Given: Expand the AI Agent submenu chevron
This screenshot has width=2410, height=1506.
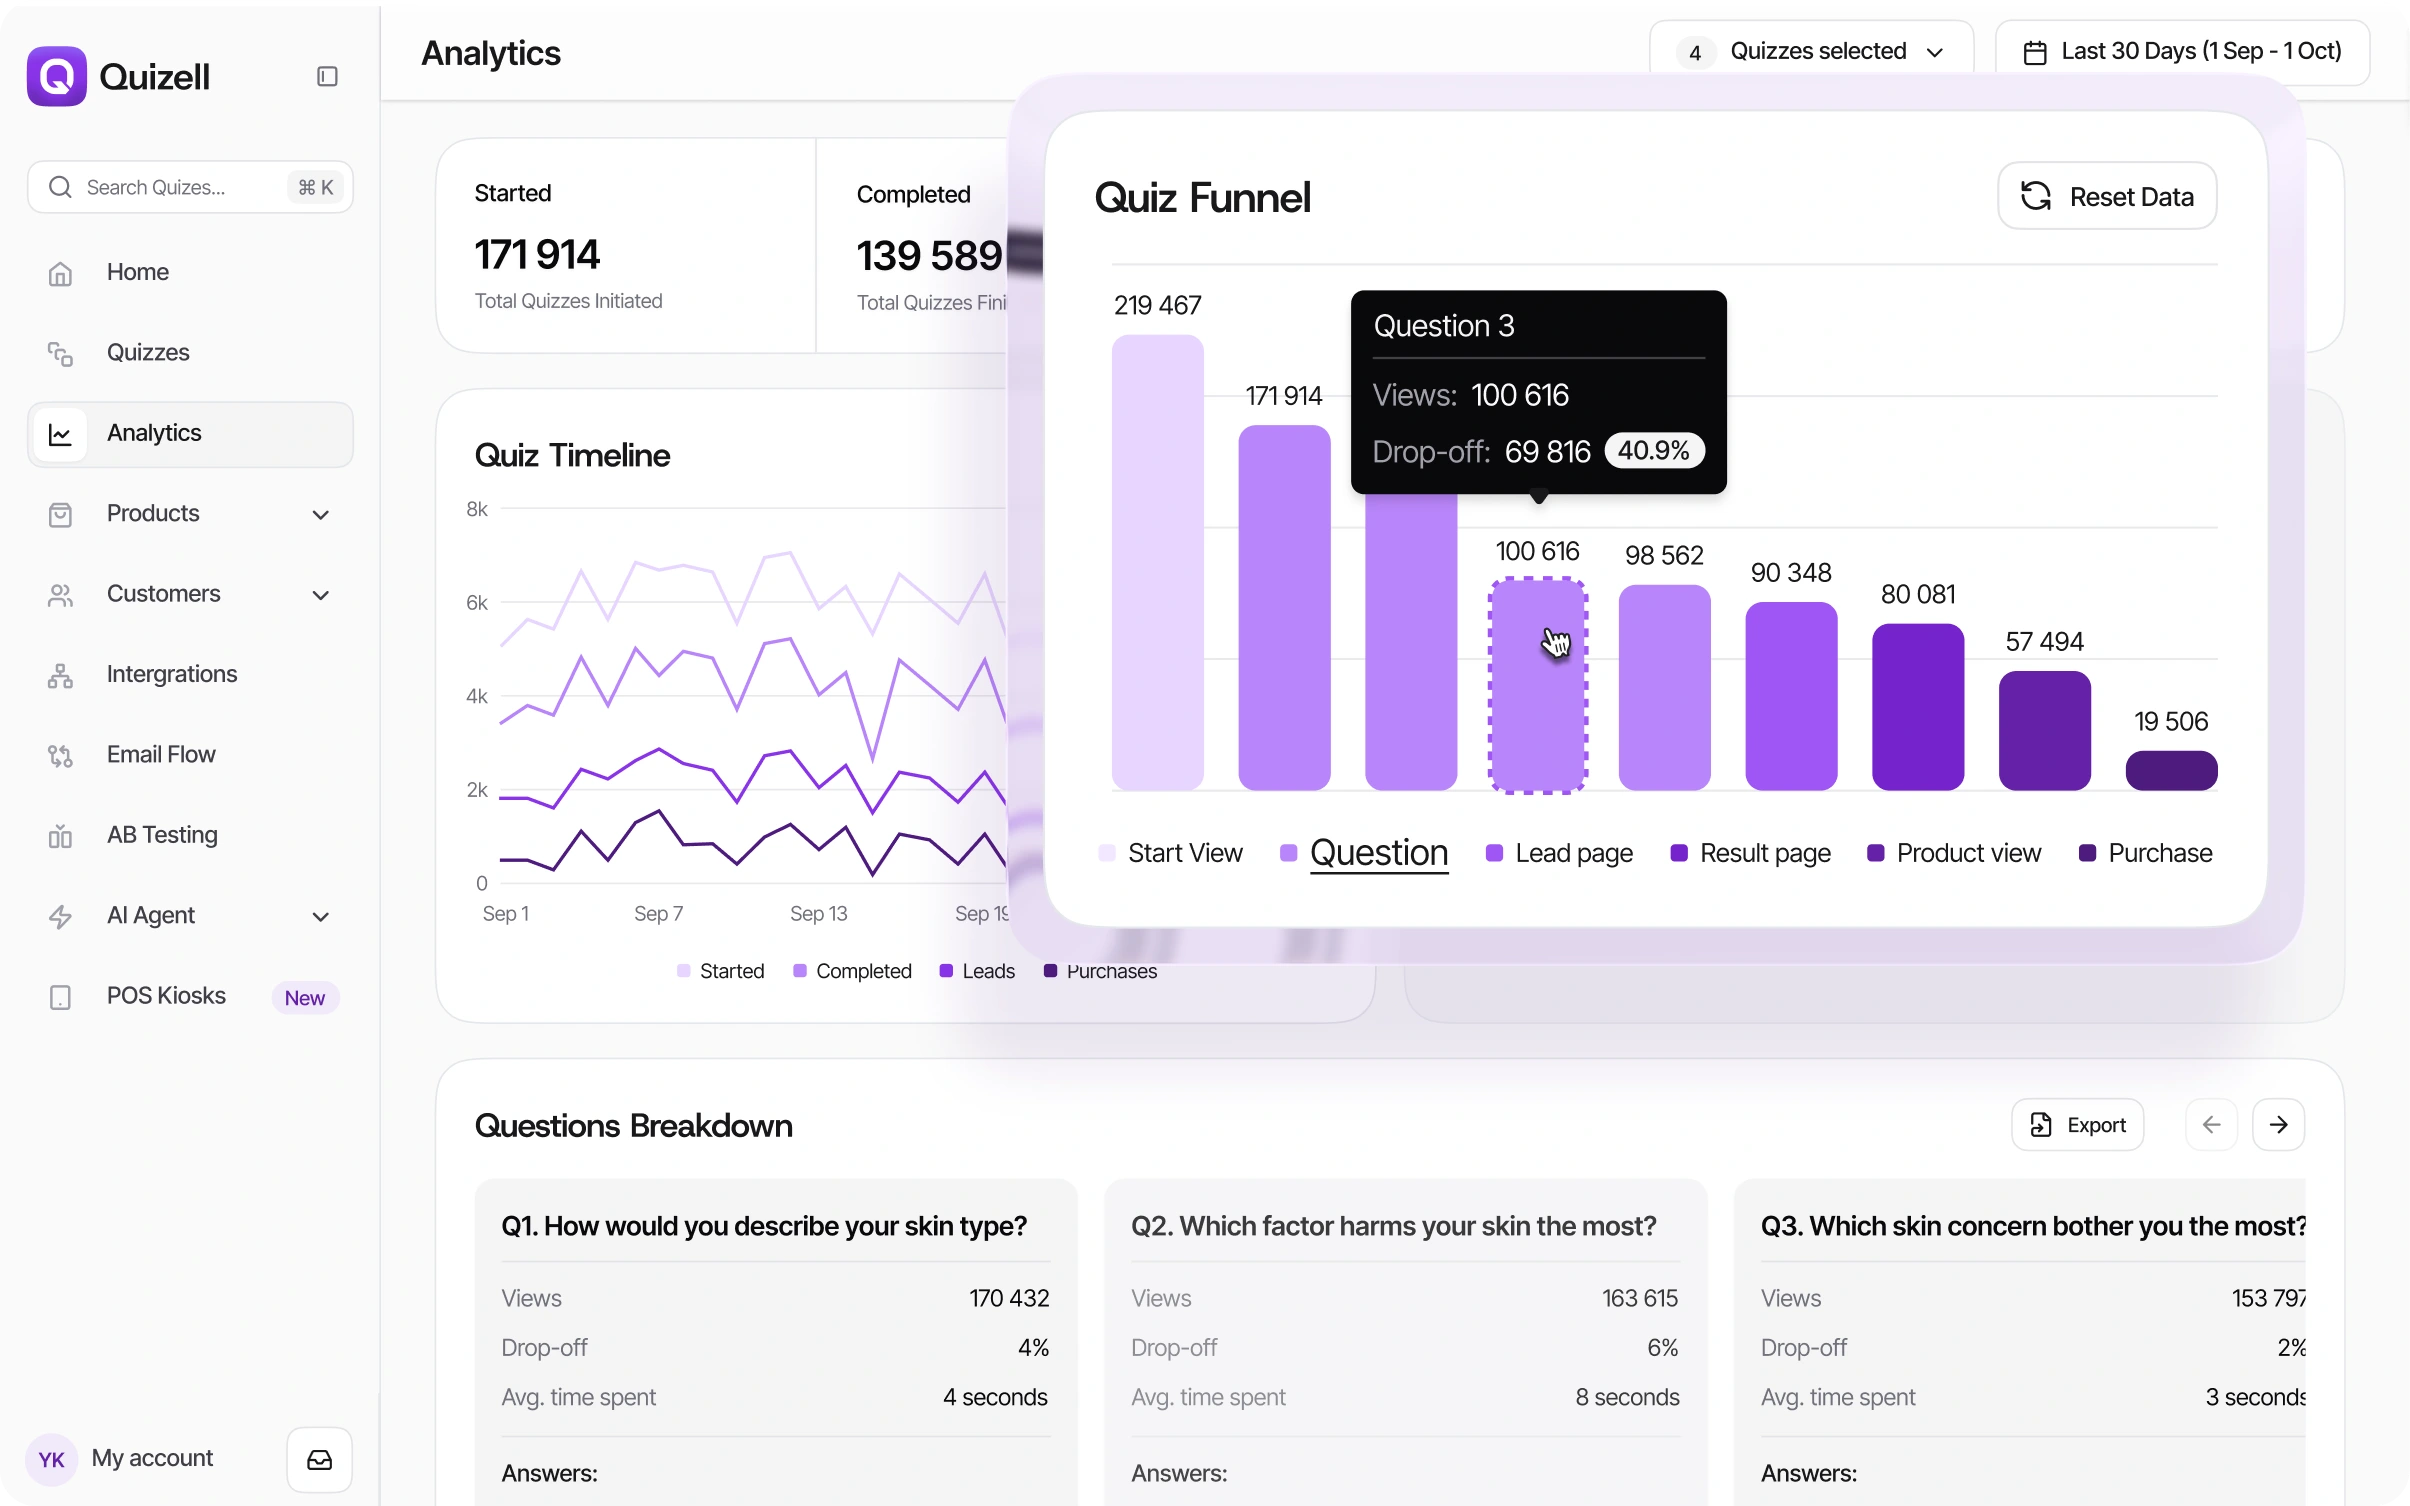Looking at the screenshot, I should 320,917.
